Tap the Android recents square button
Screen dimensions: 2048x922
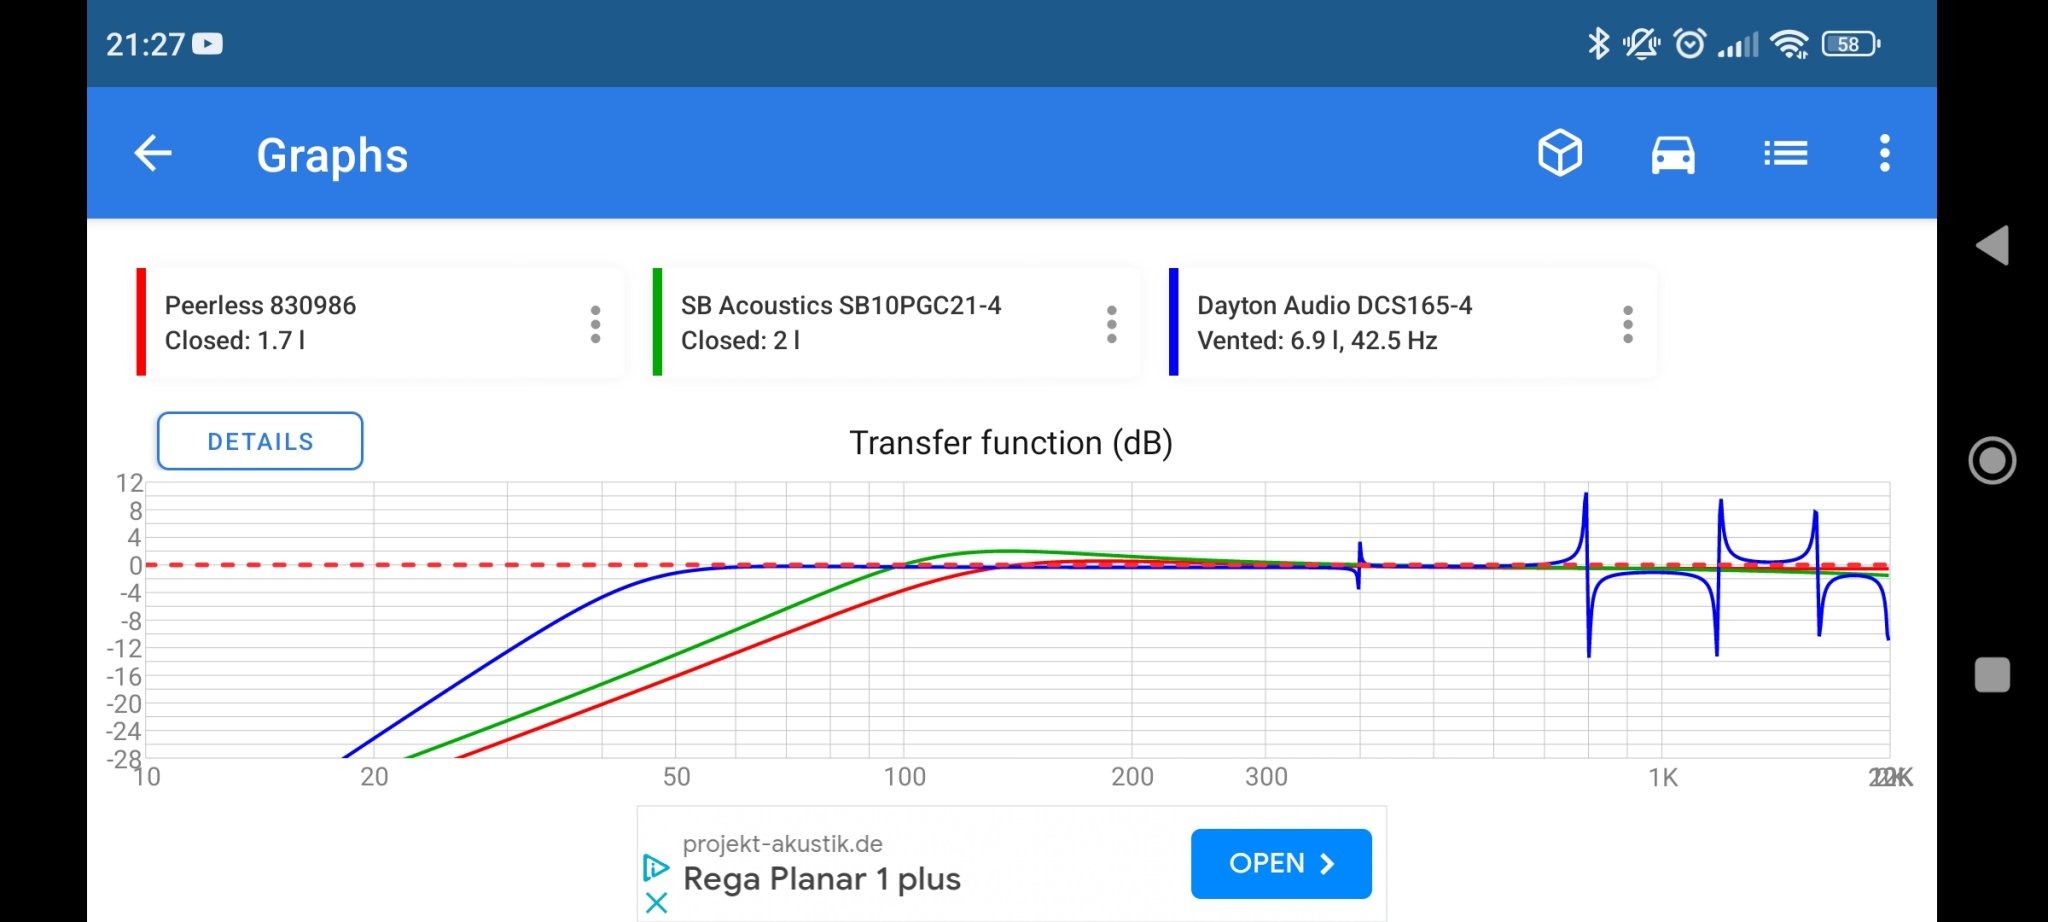[1992, 675]
